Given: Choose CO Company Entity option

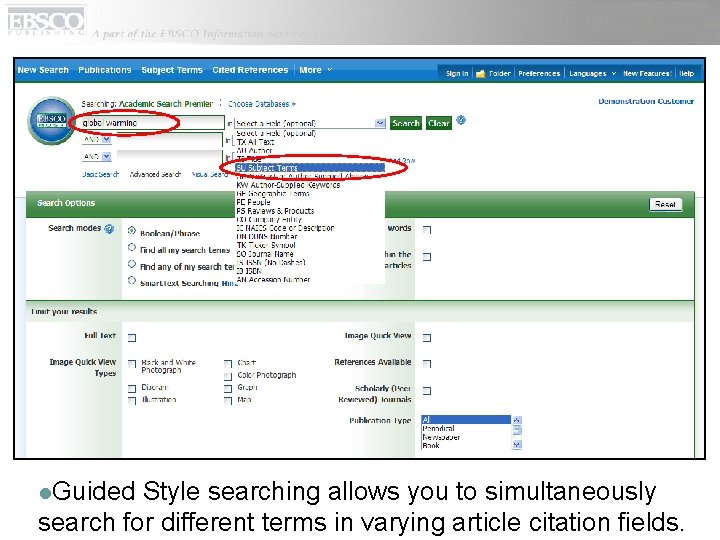Looking at the screenshot, I should point(310,219).
